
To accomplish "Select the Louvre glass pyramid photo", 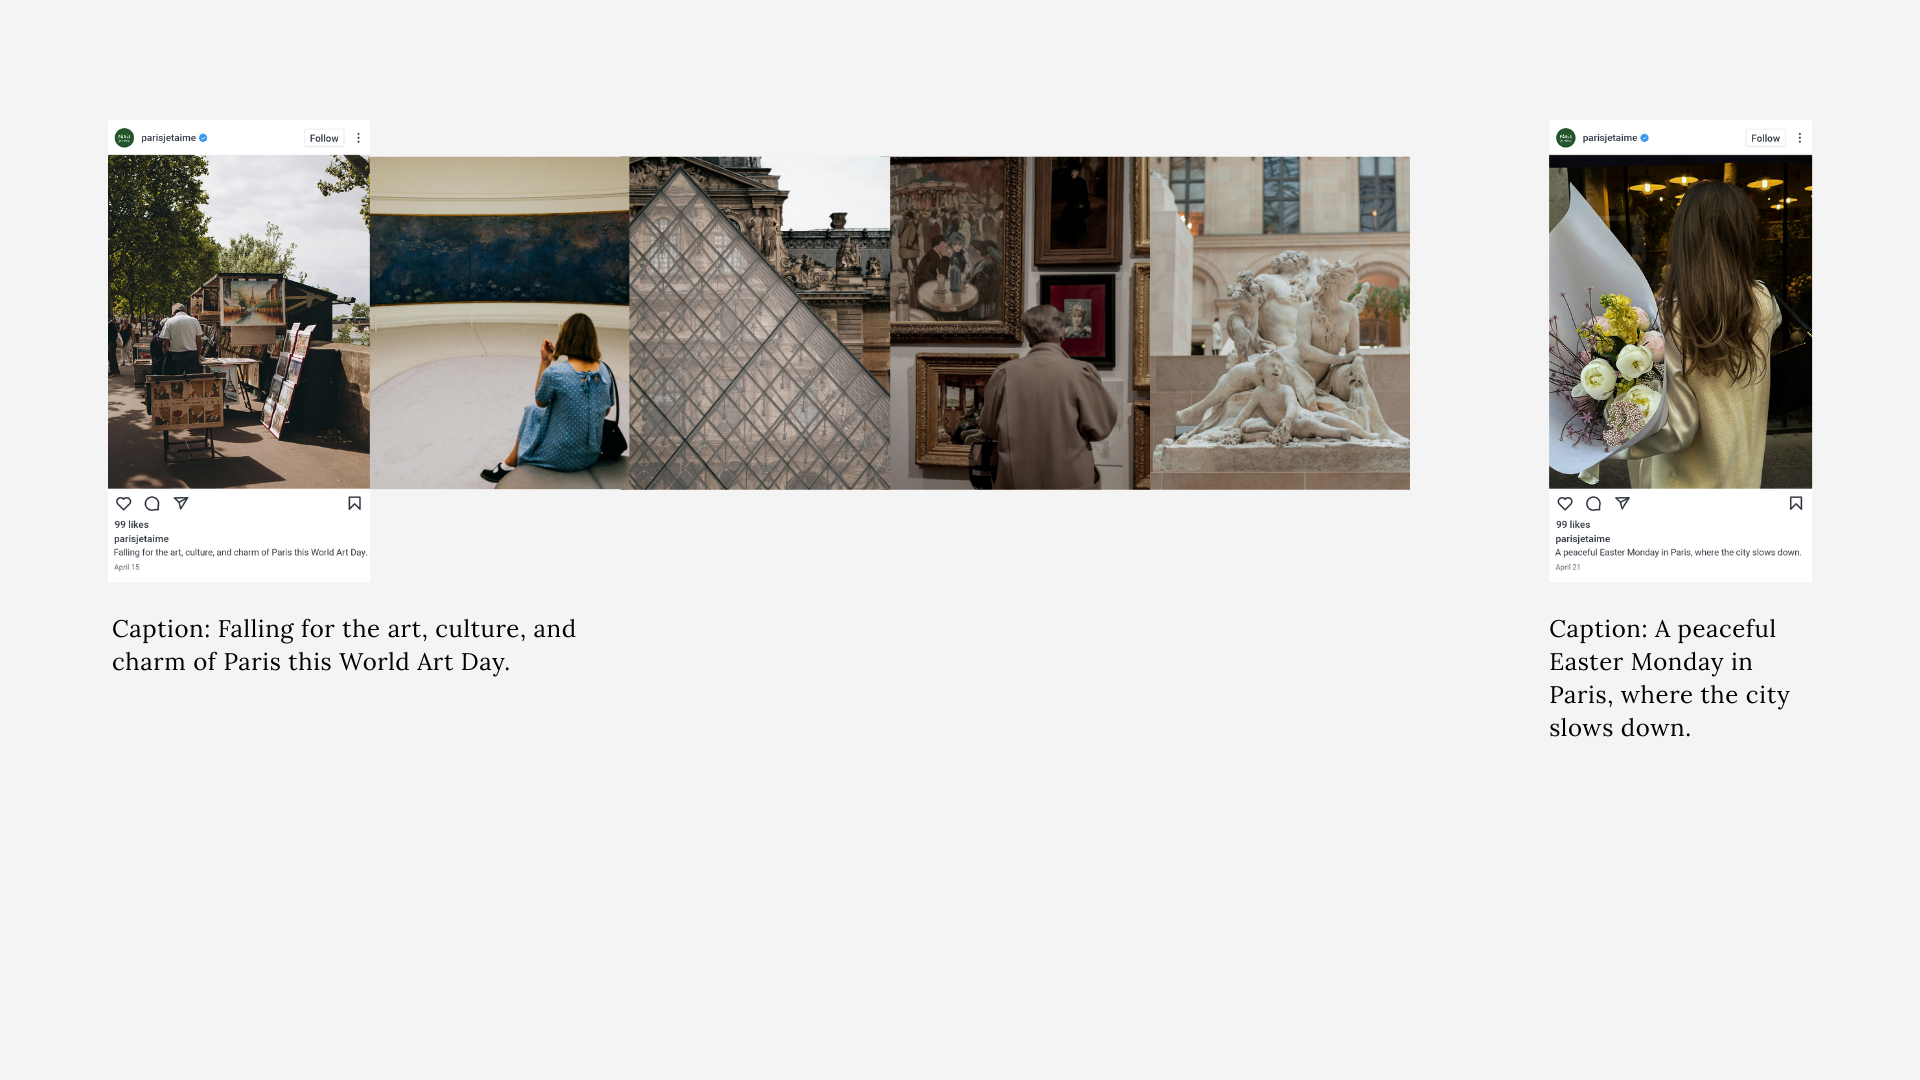I will [x=759, y=322].
